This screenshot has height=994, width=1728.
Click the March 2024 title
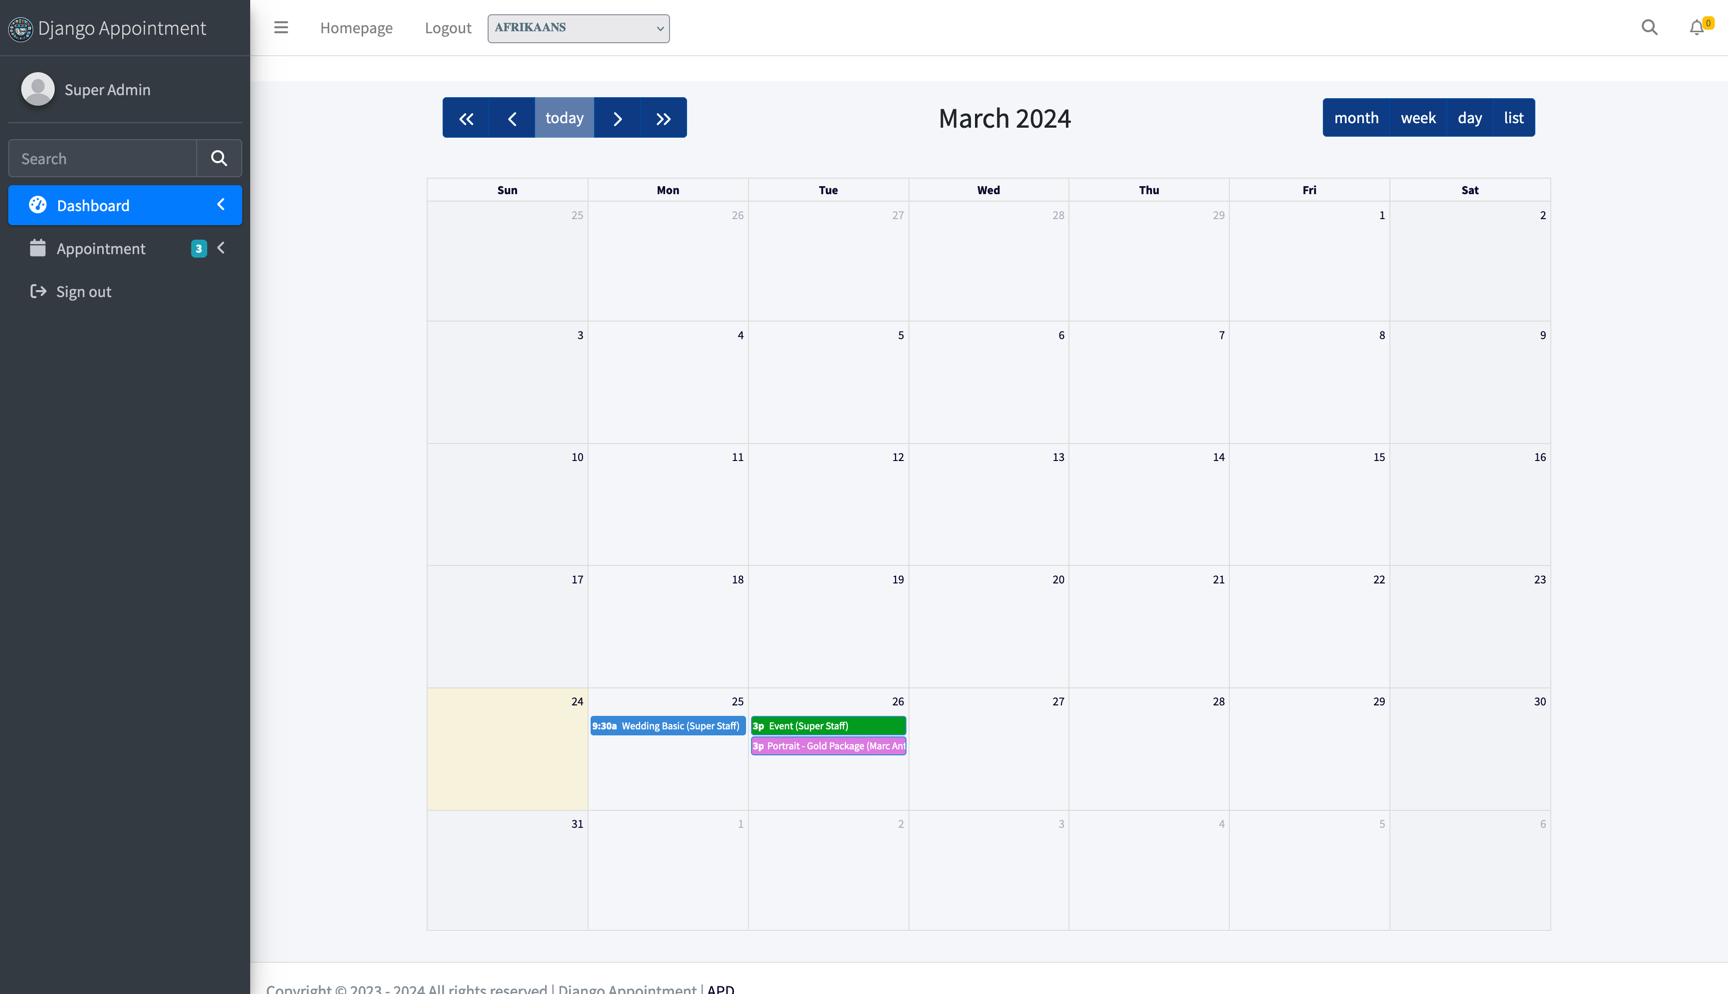click(x=1005, y=118)
